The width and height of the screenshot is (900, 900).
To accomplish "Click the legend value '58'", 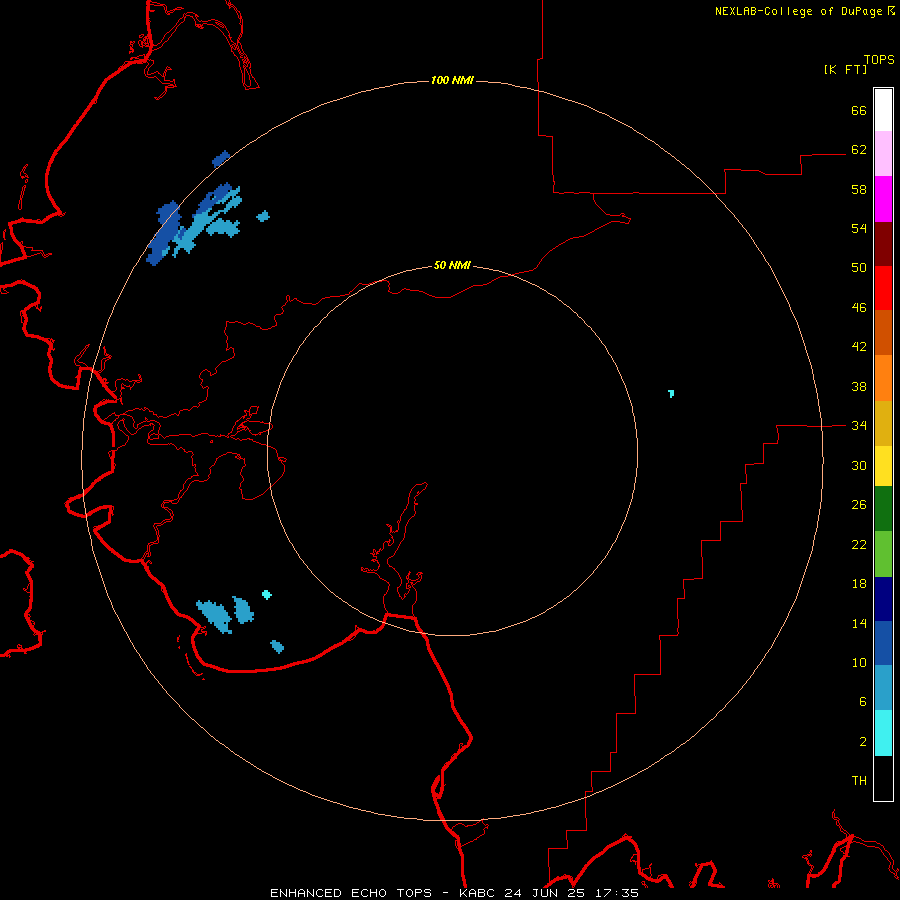I will (x=859, y=189).
